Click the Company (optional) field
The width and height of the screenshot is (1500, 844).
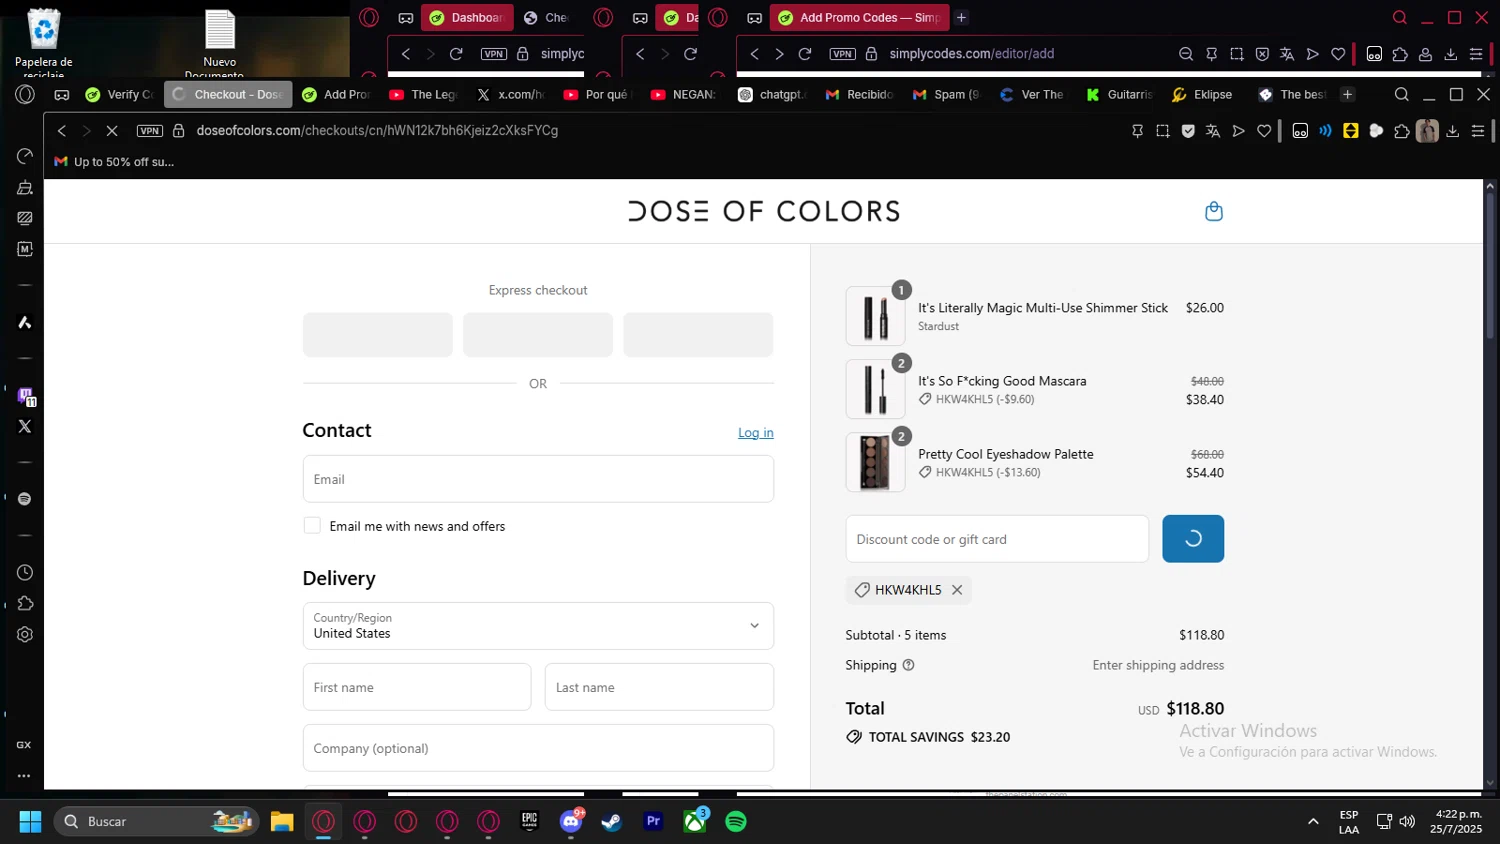(538, 748)
